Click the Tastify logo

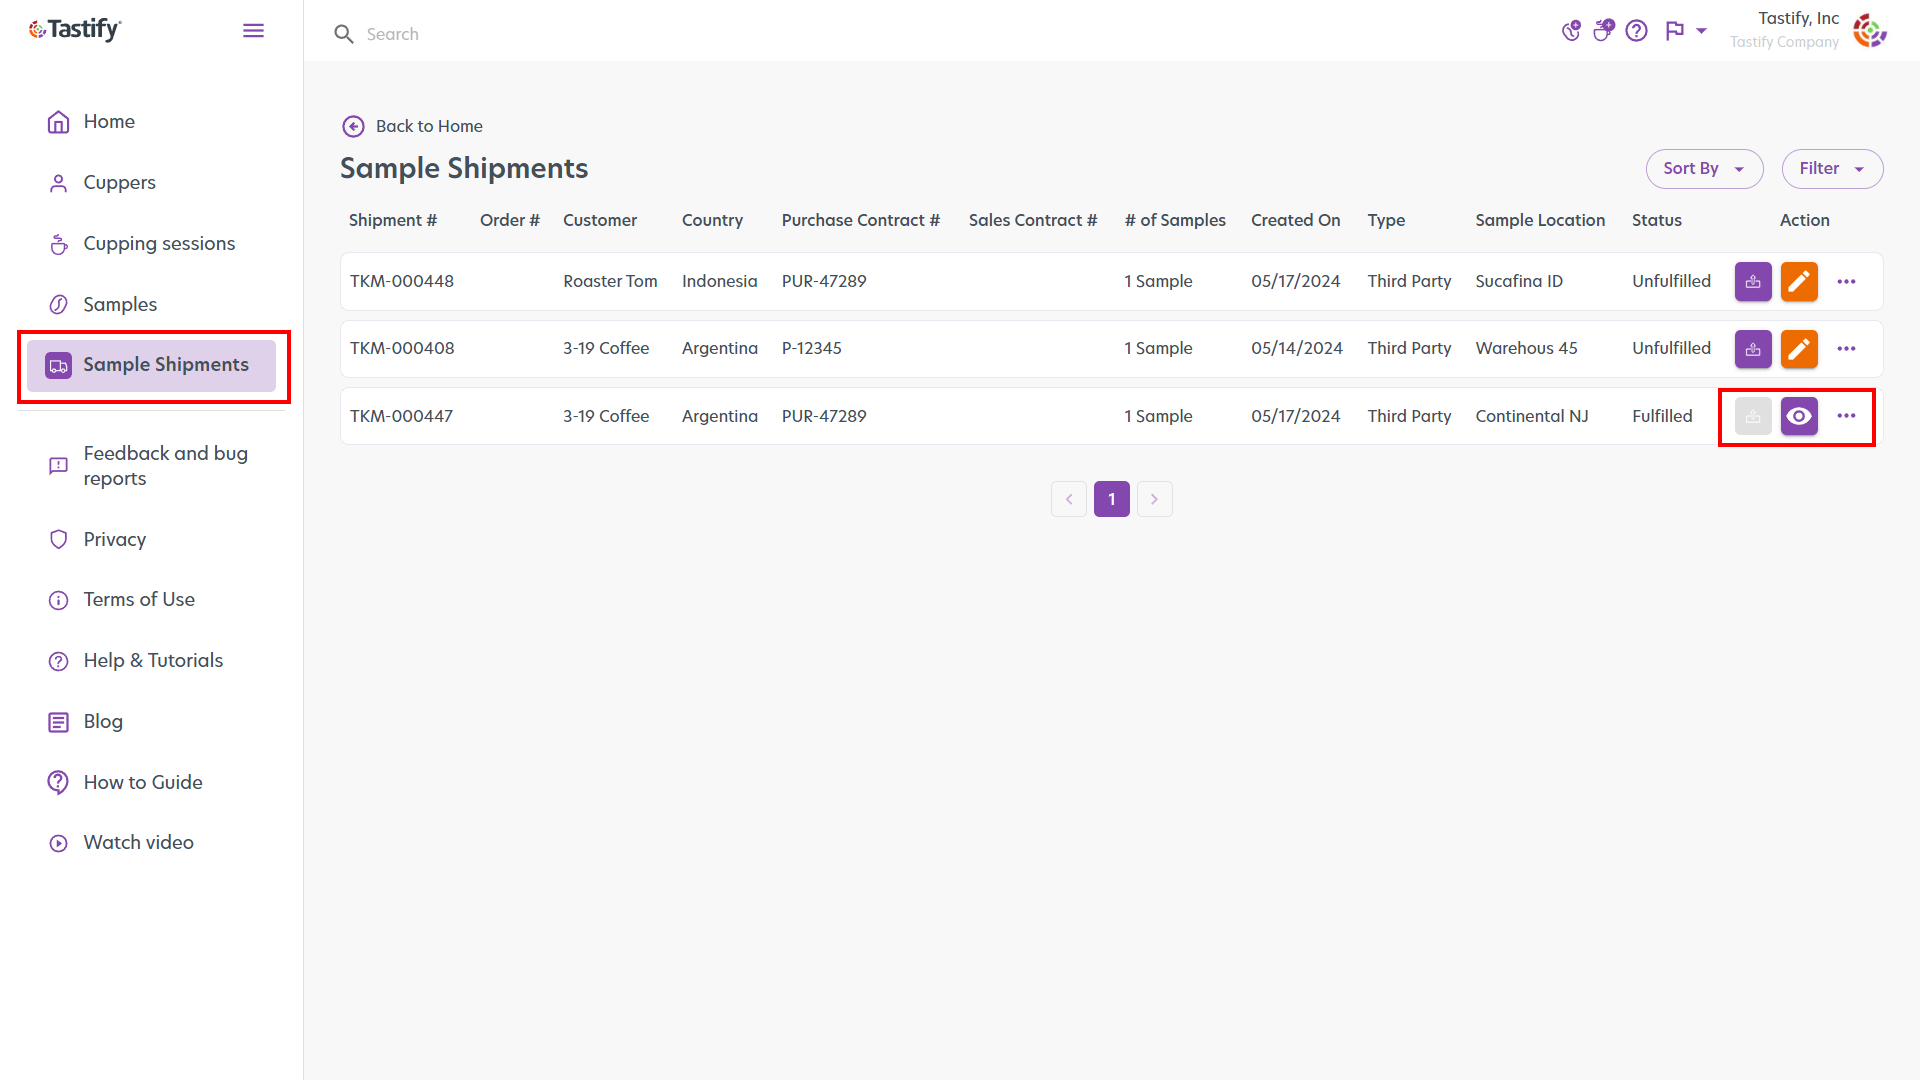(x=75, y=30)
